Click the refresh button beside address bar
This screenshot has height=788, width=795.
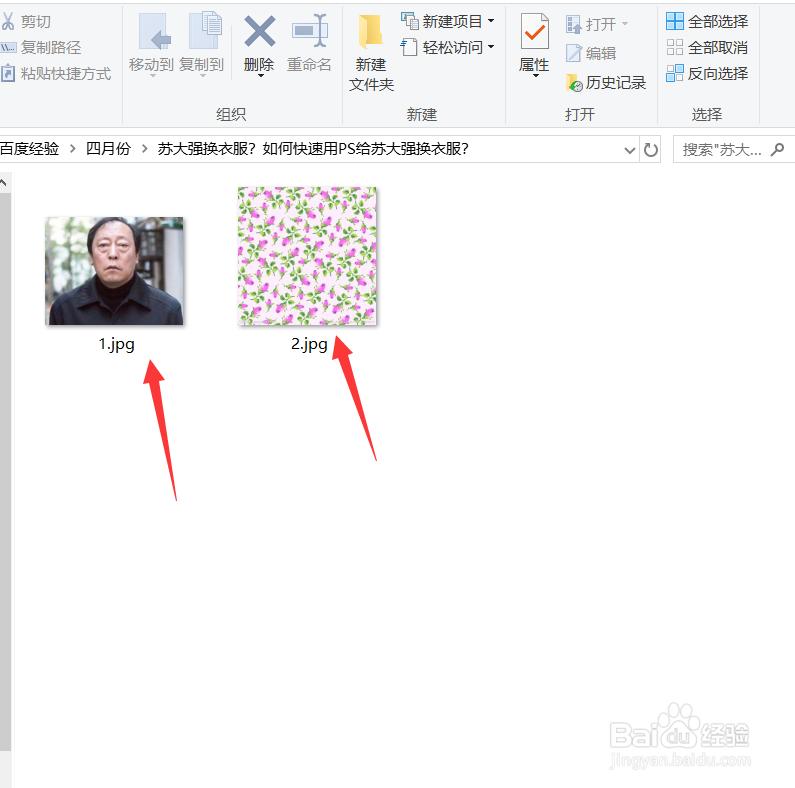(x=651, y=150)
